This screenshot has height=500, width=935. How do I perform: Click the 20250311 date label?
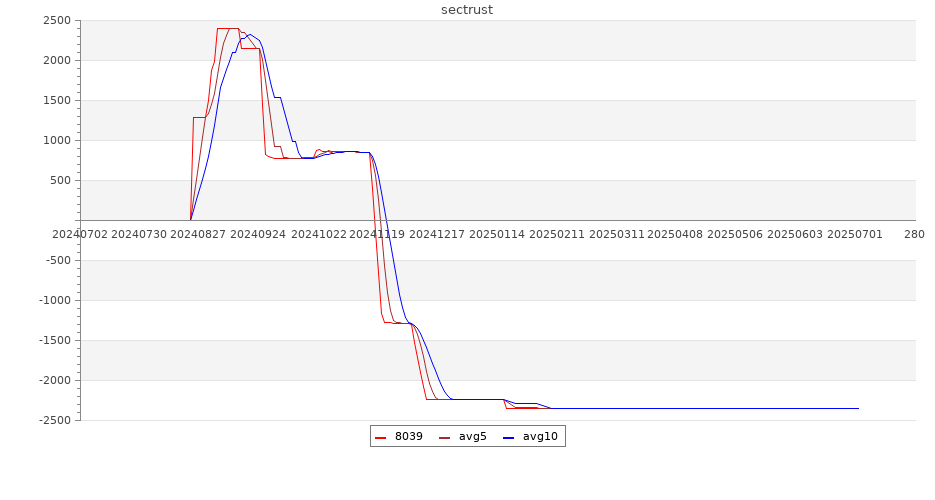(x=617, y=234)
